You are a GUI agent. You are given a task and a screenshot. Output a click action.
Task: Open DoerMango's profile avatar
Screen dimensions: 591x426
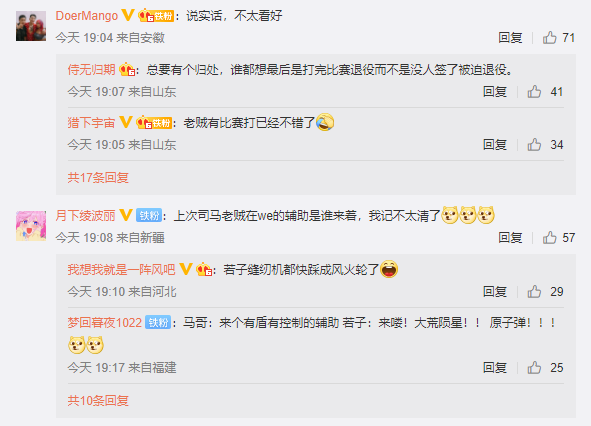(31, 26)
